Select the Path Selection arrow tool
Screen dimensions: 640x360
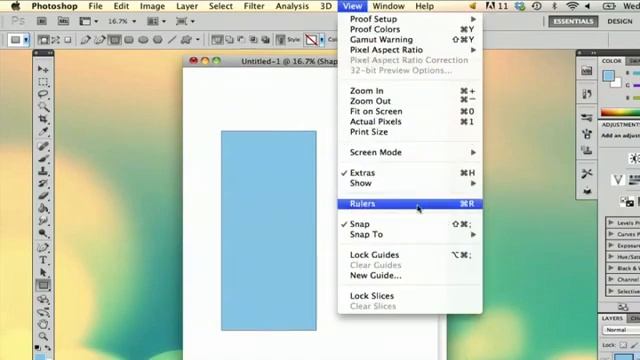pos(43,272)
